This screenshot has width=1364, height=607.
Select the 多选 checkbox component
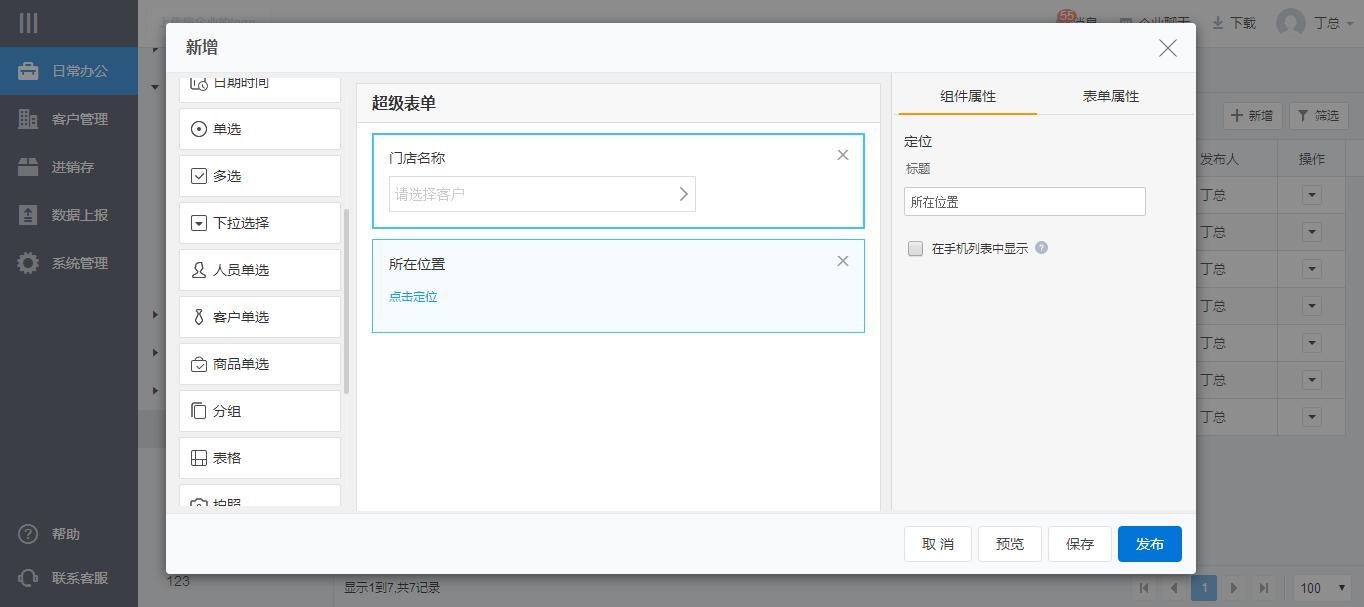(259, 176)
